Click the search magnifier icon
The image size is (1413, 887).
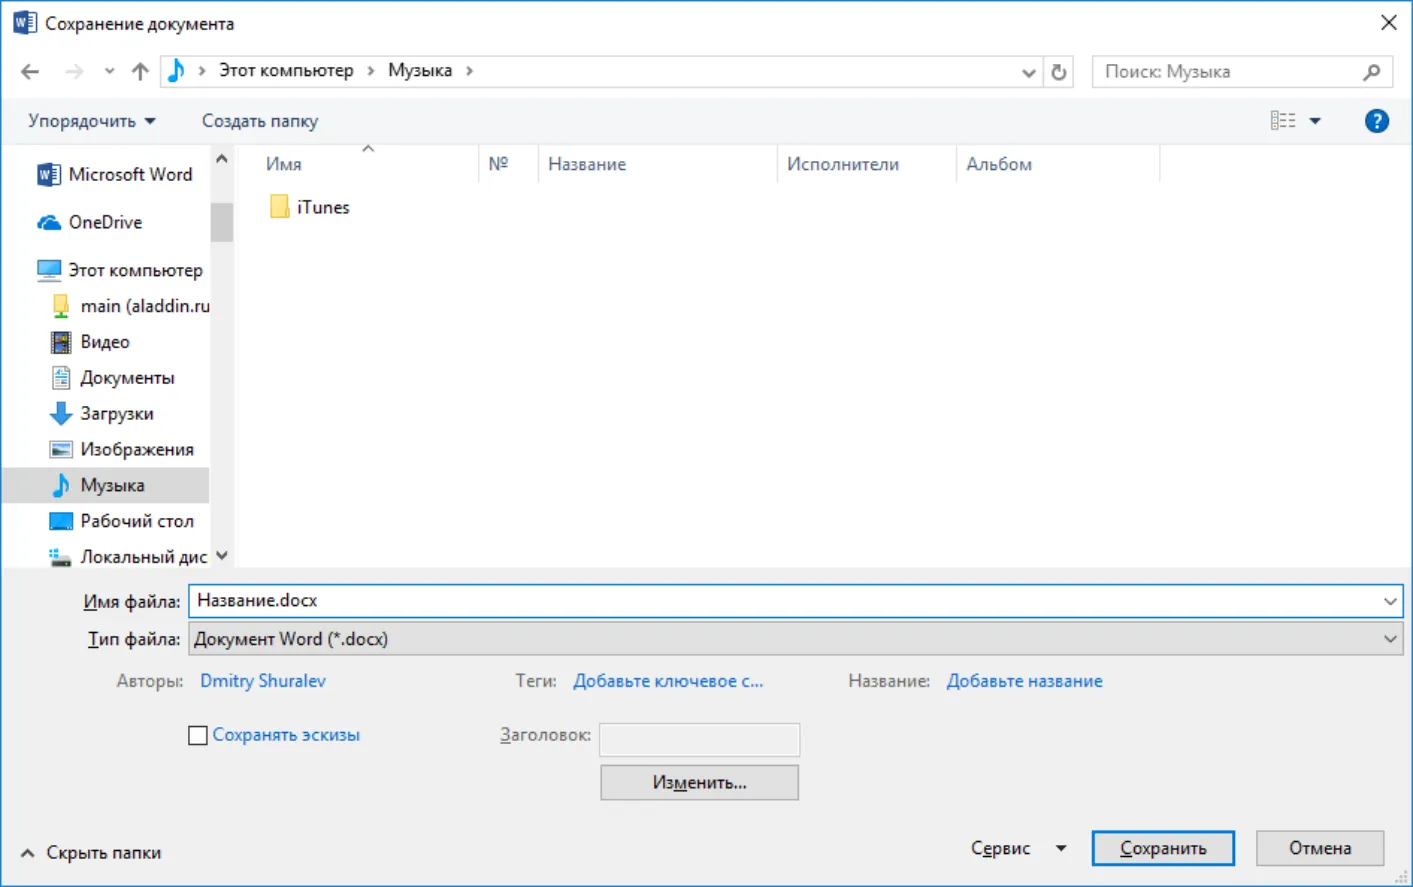(x=1372, y=72)
